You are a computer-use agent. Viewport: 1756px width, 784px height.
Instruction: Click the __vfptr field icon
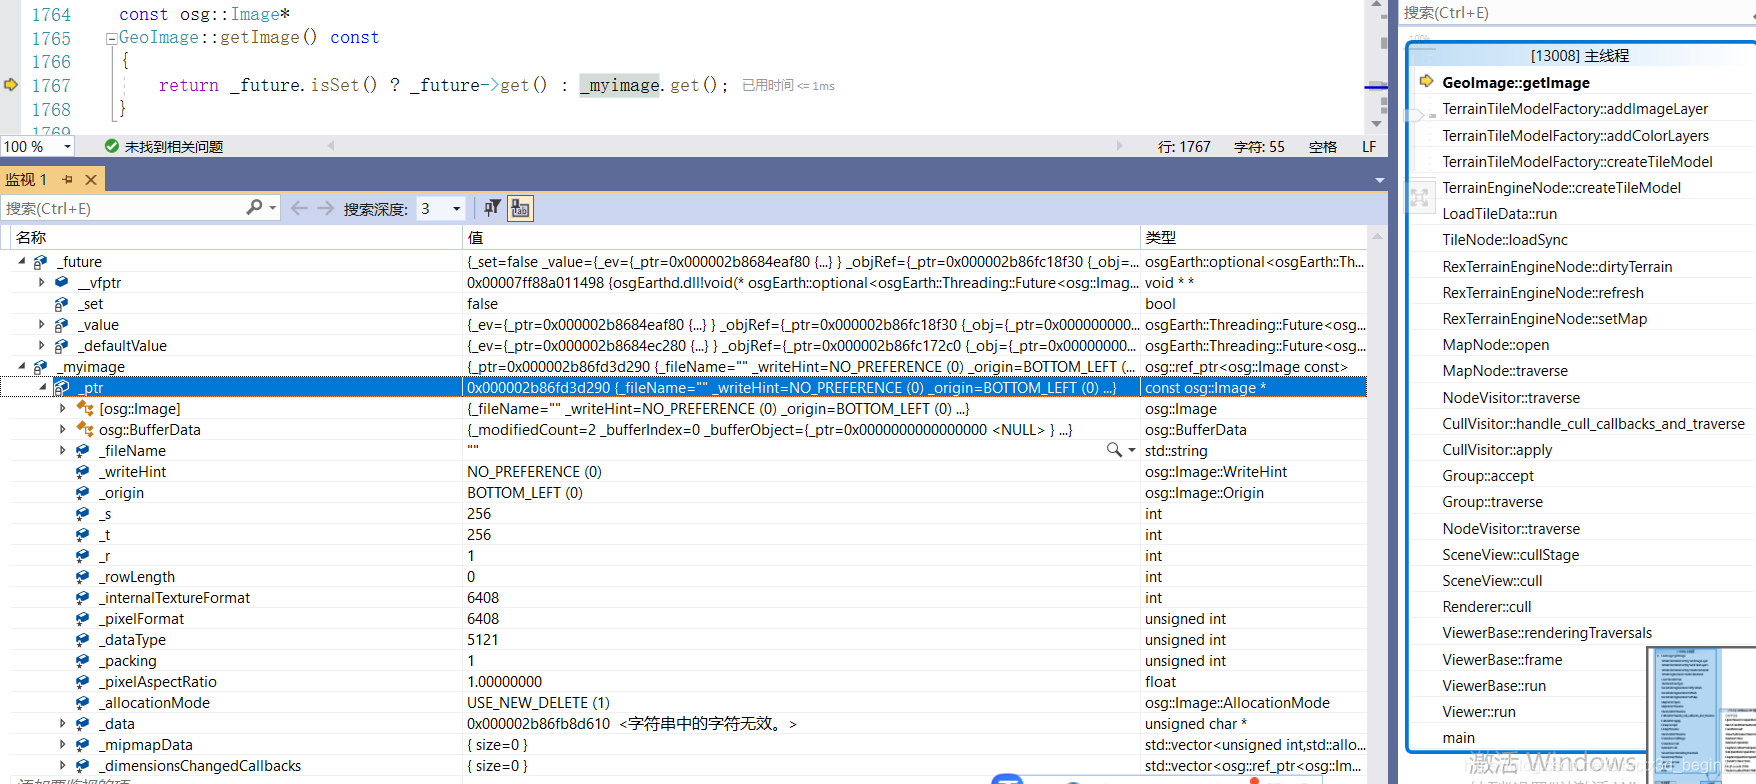62,283
